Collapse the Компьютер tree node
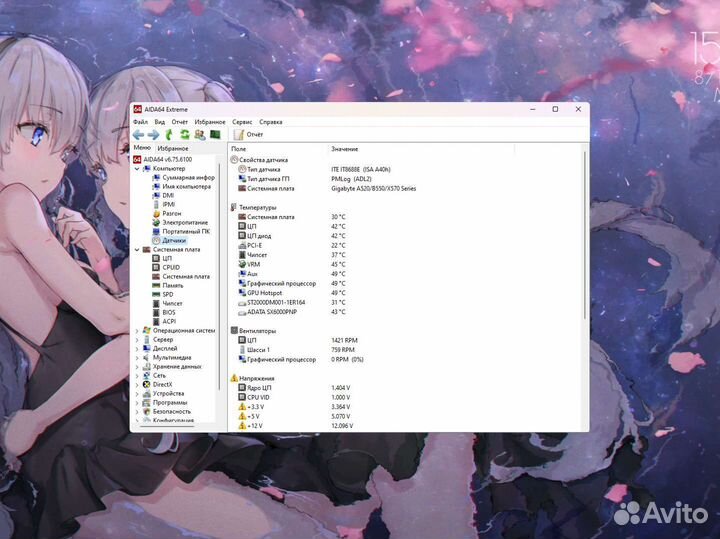Screen dimensions: 720x539 [x=137, y=169]
